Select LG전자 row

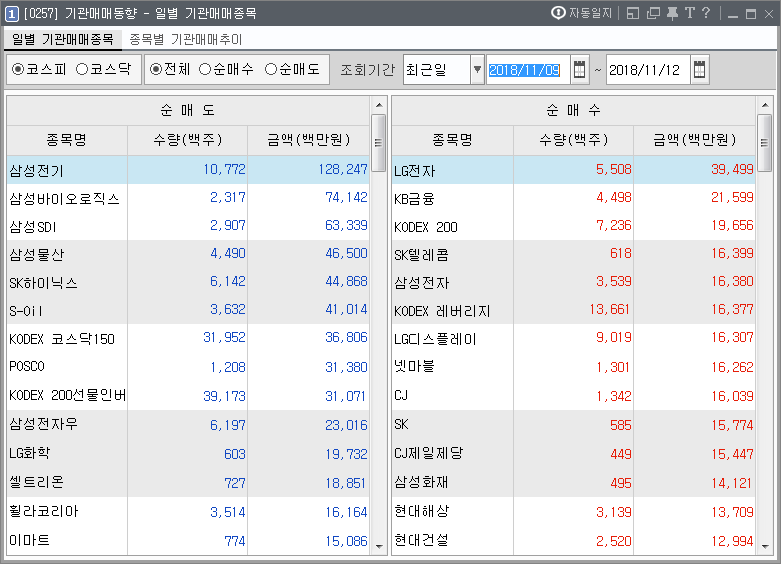[574, 170]
